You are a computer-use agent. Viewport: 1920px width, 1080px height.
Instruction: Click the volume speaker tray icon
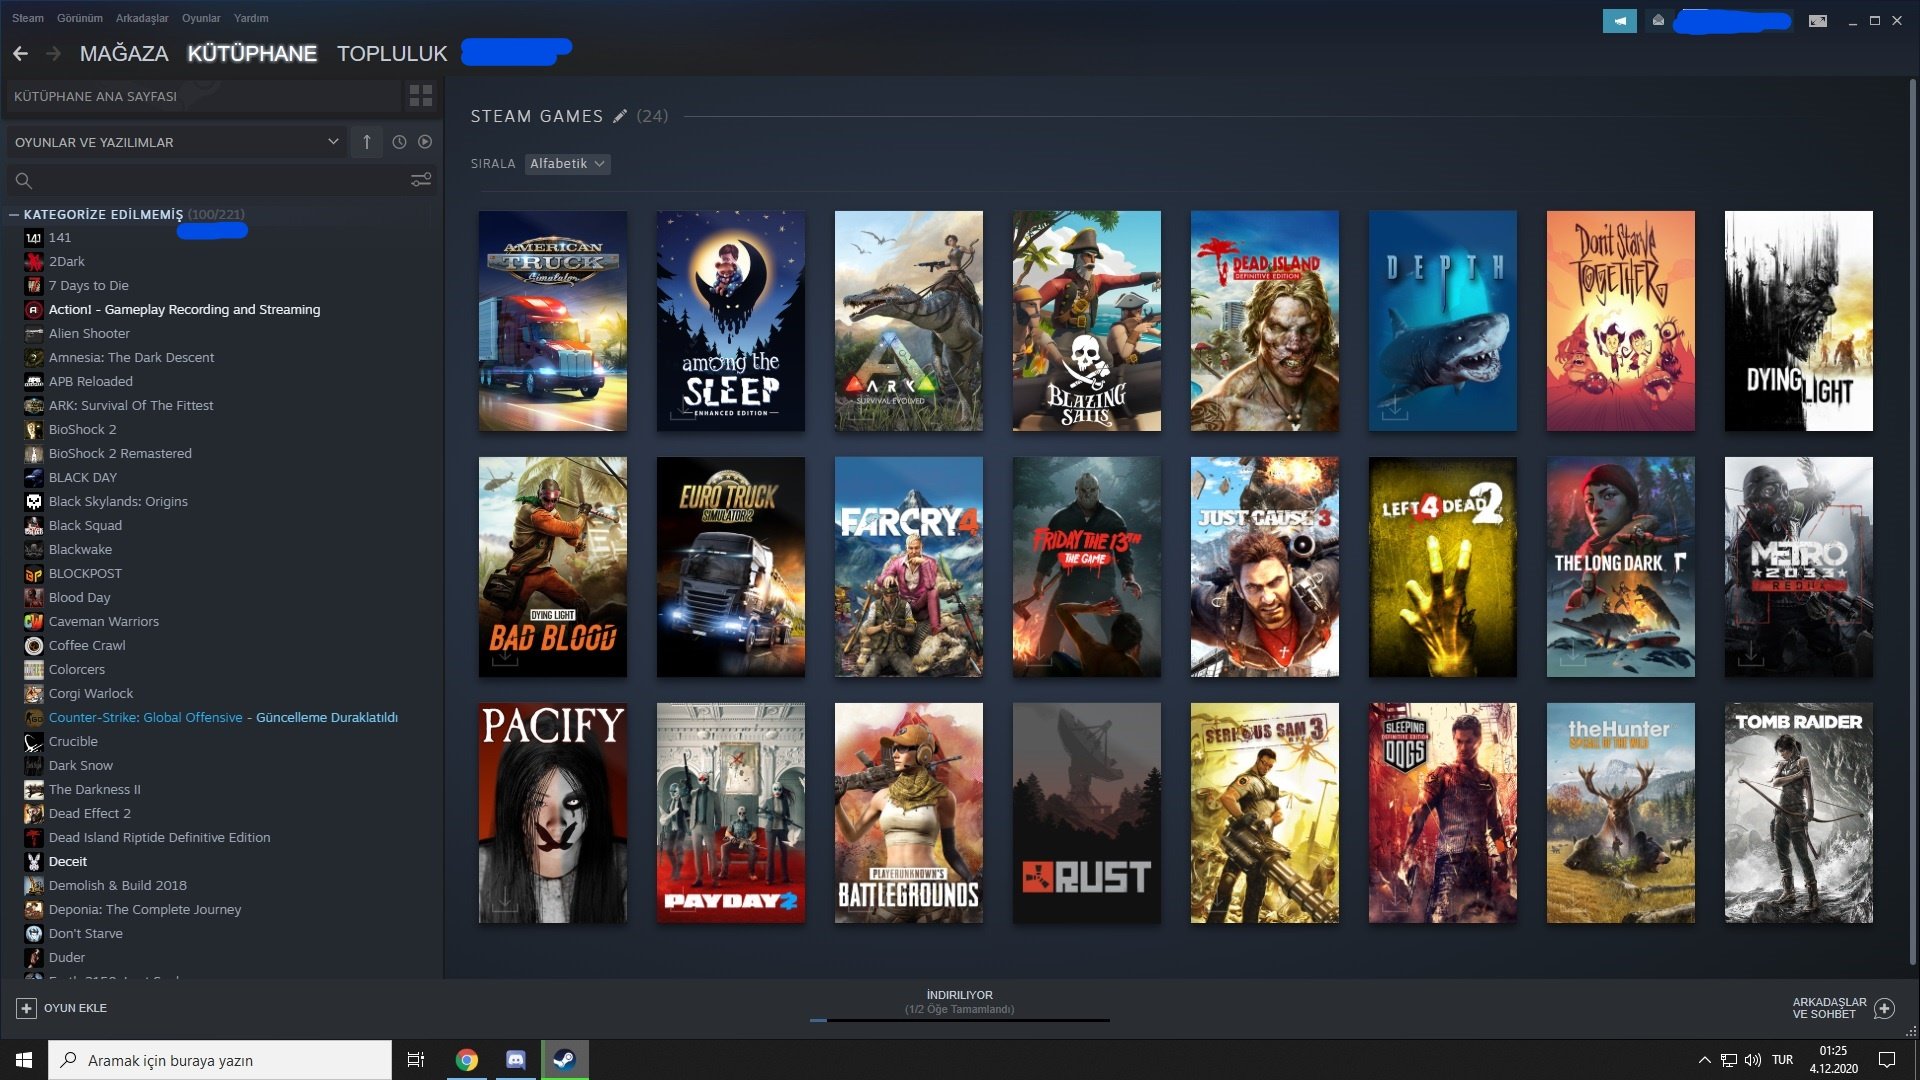coord(1753,1060)
